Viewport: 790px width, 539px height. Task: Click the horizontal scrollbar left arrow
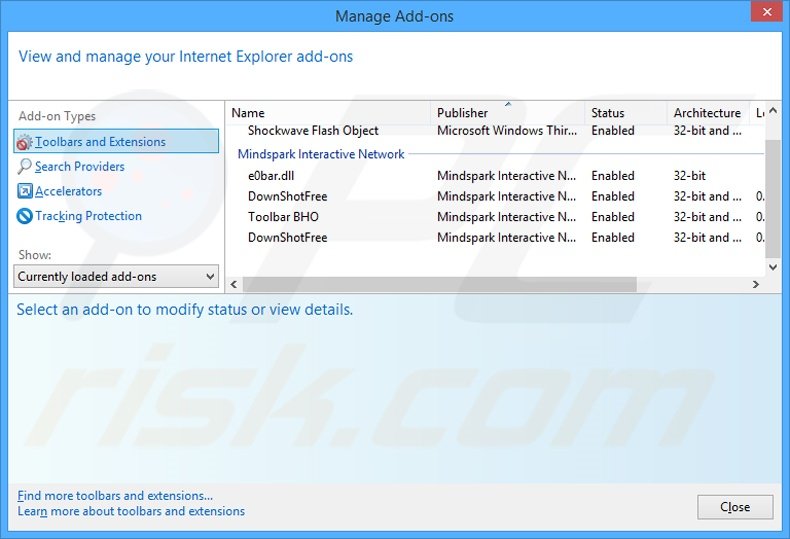(234, 285)
